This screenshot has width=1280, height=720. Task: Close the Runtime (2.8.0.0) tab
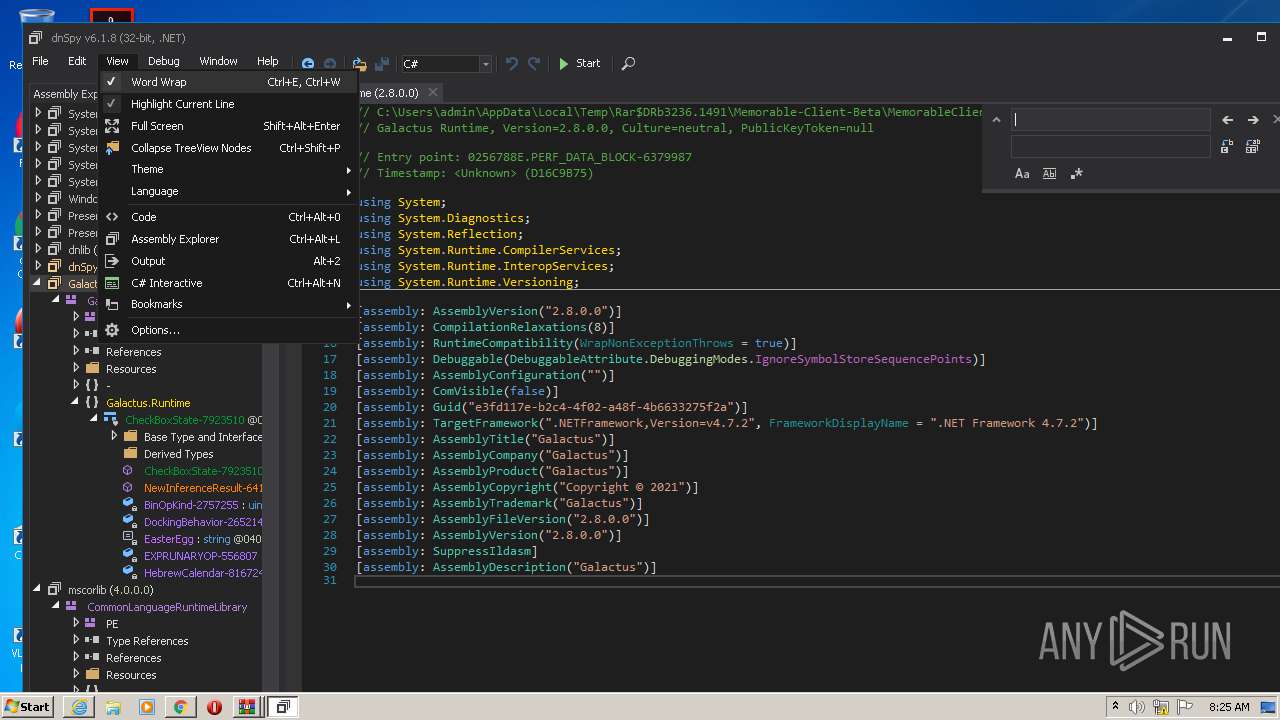pos(431,93)
